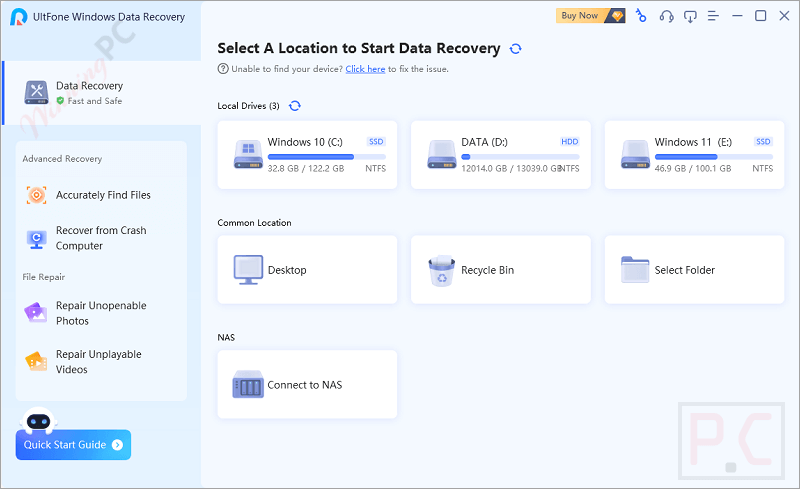The image size is (800, 489).
Task: Choose Select Folder location
Action: click(694, 270)
